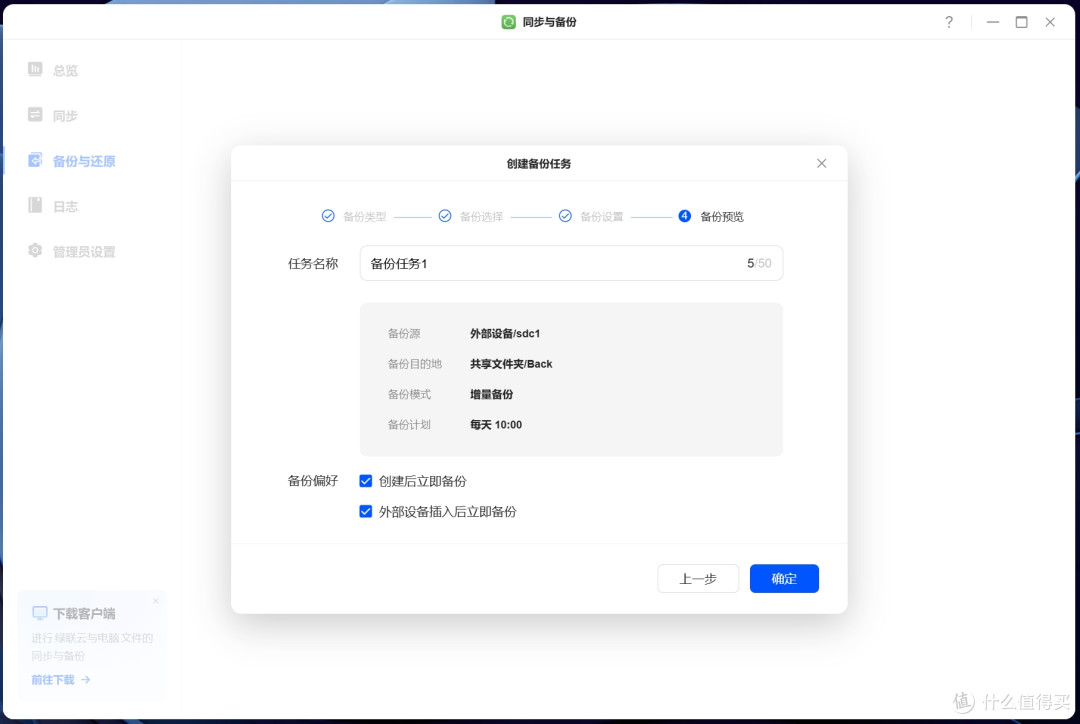The image size is (1080, 724).
Task: Close the 创建备份任务 dialog
Action: click(821, 163)
